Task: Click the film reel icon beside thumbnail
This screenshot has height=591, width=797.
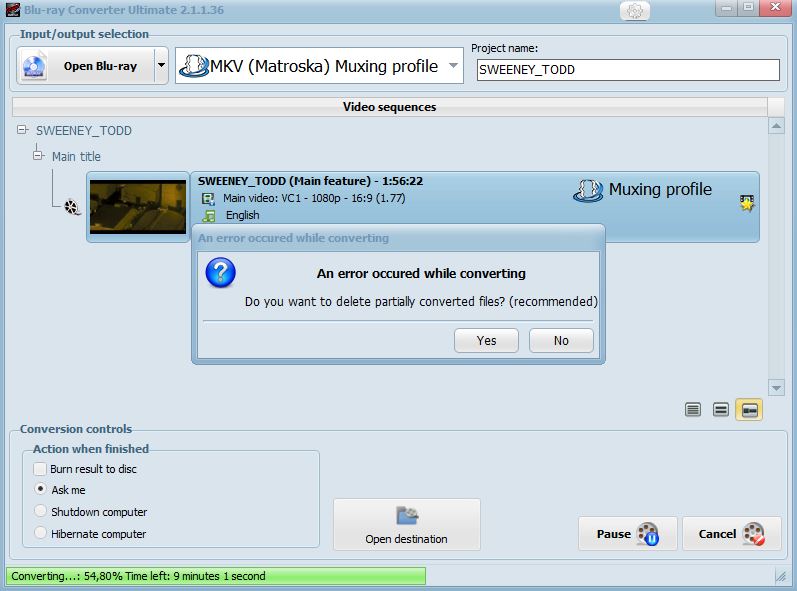Action: pyautogui.click(x=72, y=207)
